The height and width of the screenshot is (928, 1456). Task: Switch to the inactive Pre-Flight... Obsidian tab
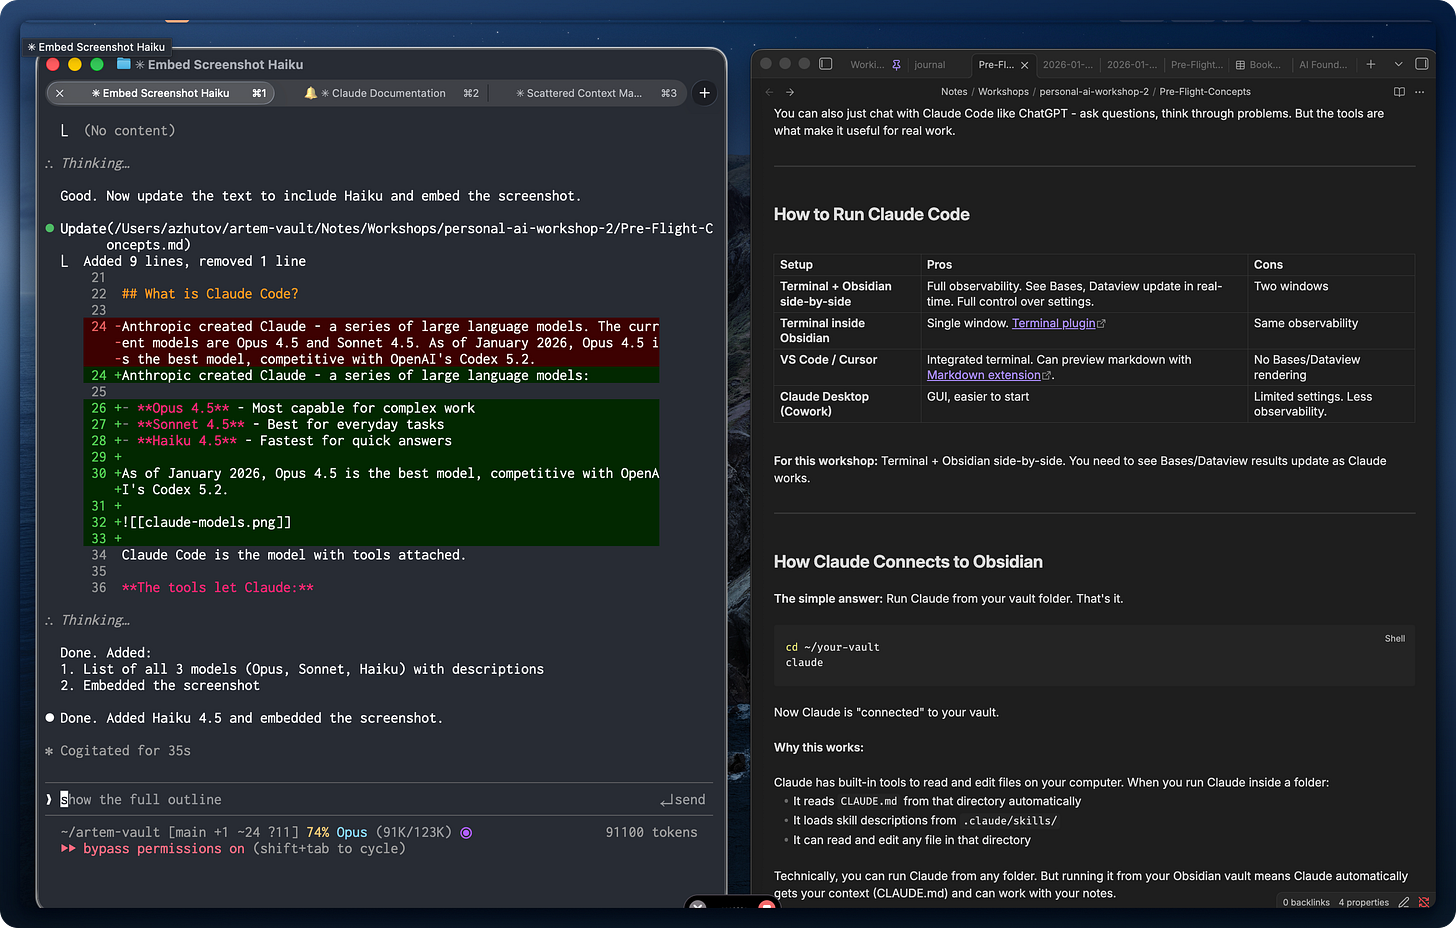click(1196, 64)
